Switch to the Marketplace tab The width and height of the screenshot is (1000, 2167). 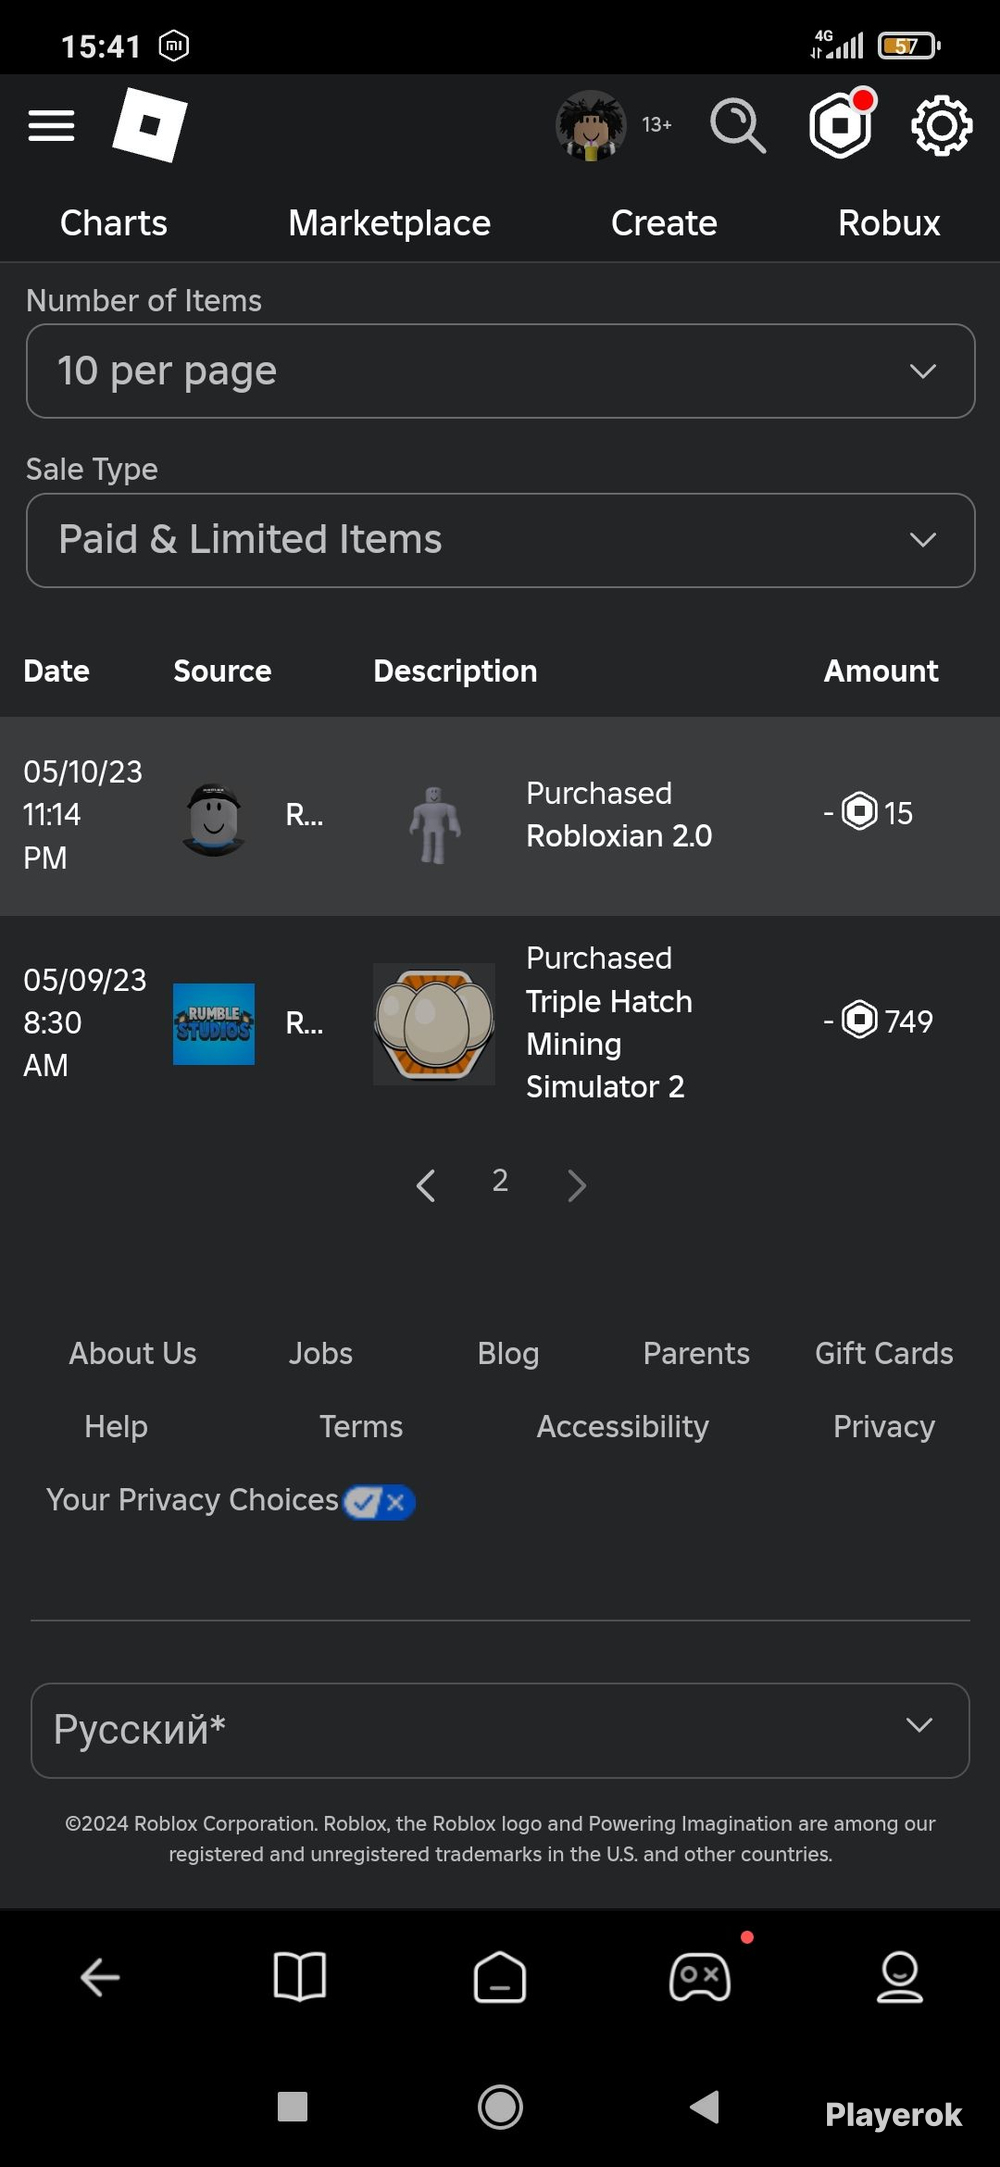[x=389, y=223]
